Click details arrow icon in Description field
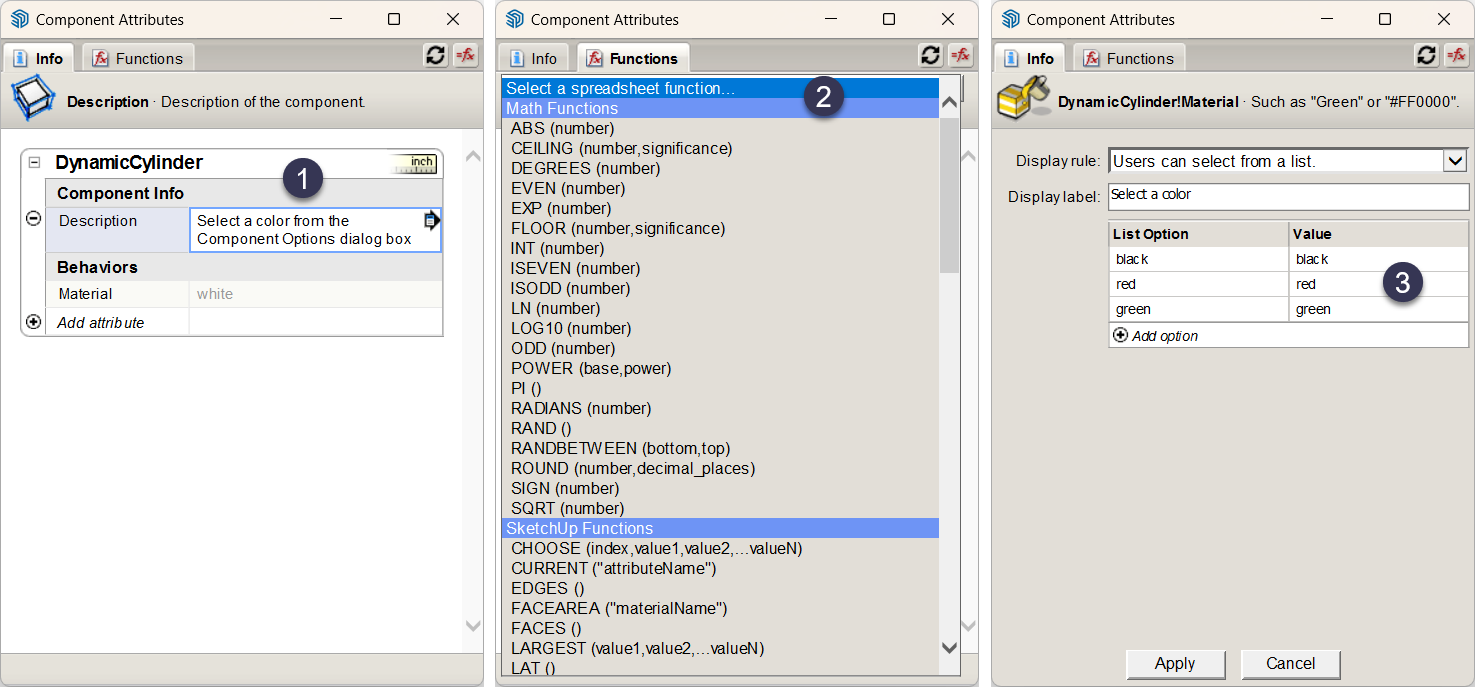Viewport: 1475px width, 687px height. pos(431,221)
